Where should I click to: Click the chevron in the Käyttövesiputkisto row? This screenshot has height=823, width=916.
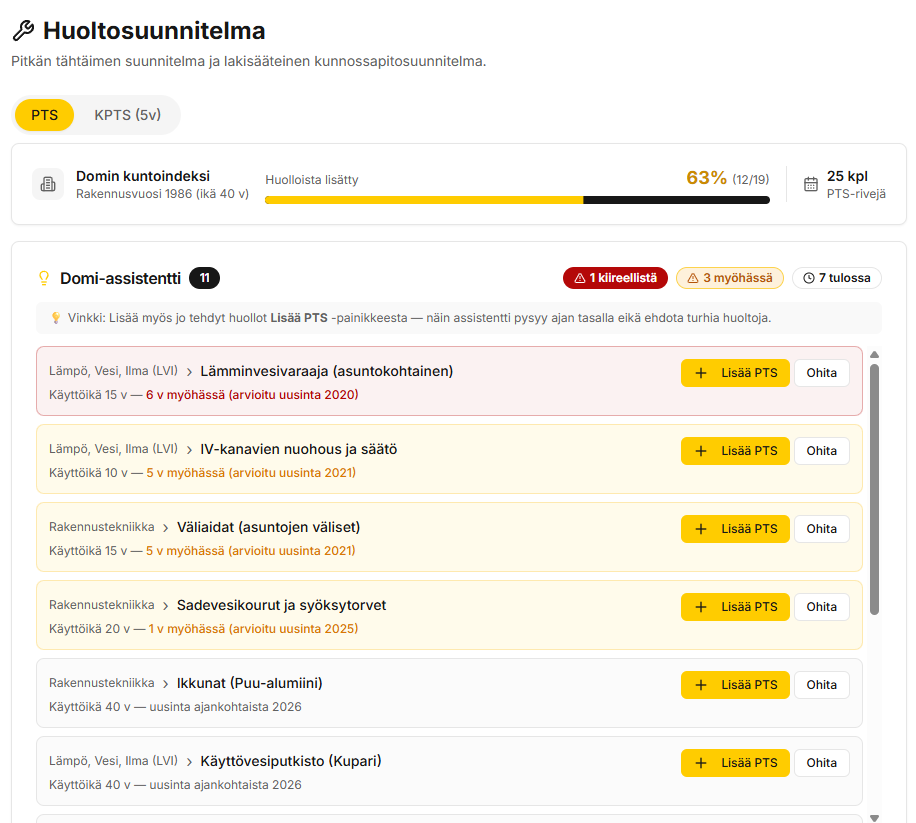pyautogui.click(x=189, y=762)
